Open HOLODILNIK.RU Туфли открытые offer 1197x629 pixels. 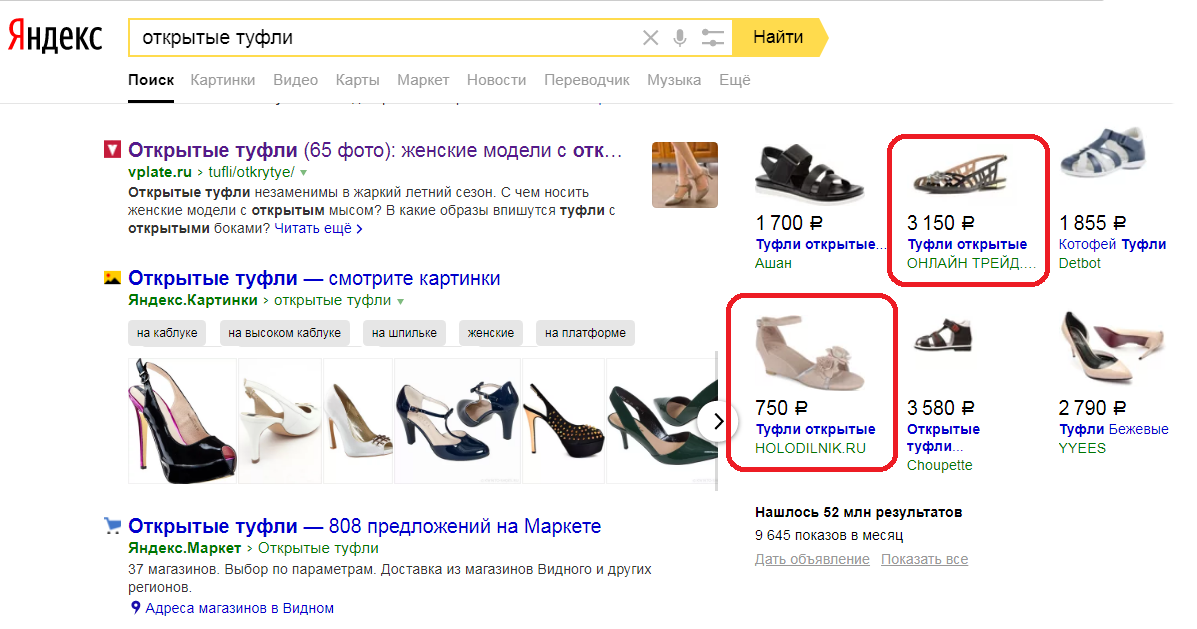(x=815, y=430)
